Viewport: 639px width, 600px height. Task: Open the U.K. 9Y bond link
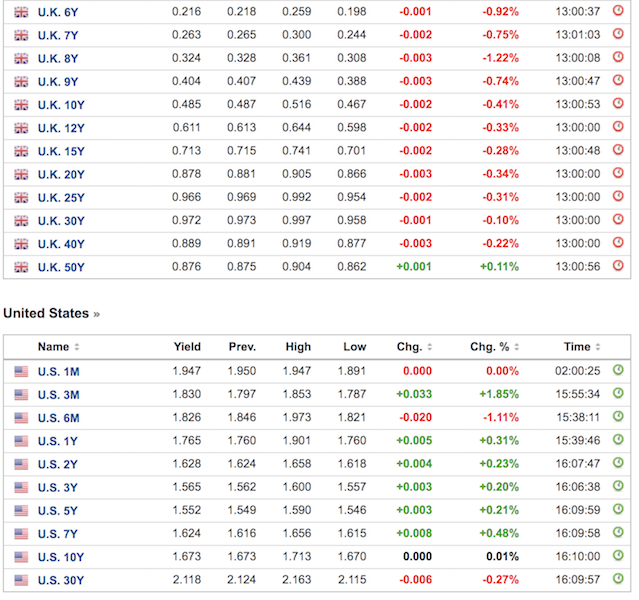[x=58, y=82]
